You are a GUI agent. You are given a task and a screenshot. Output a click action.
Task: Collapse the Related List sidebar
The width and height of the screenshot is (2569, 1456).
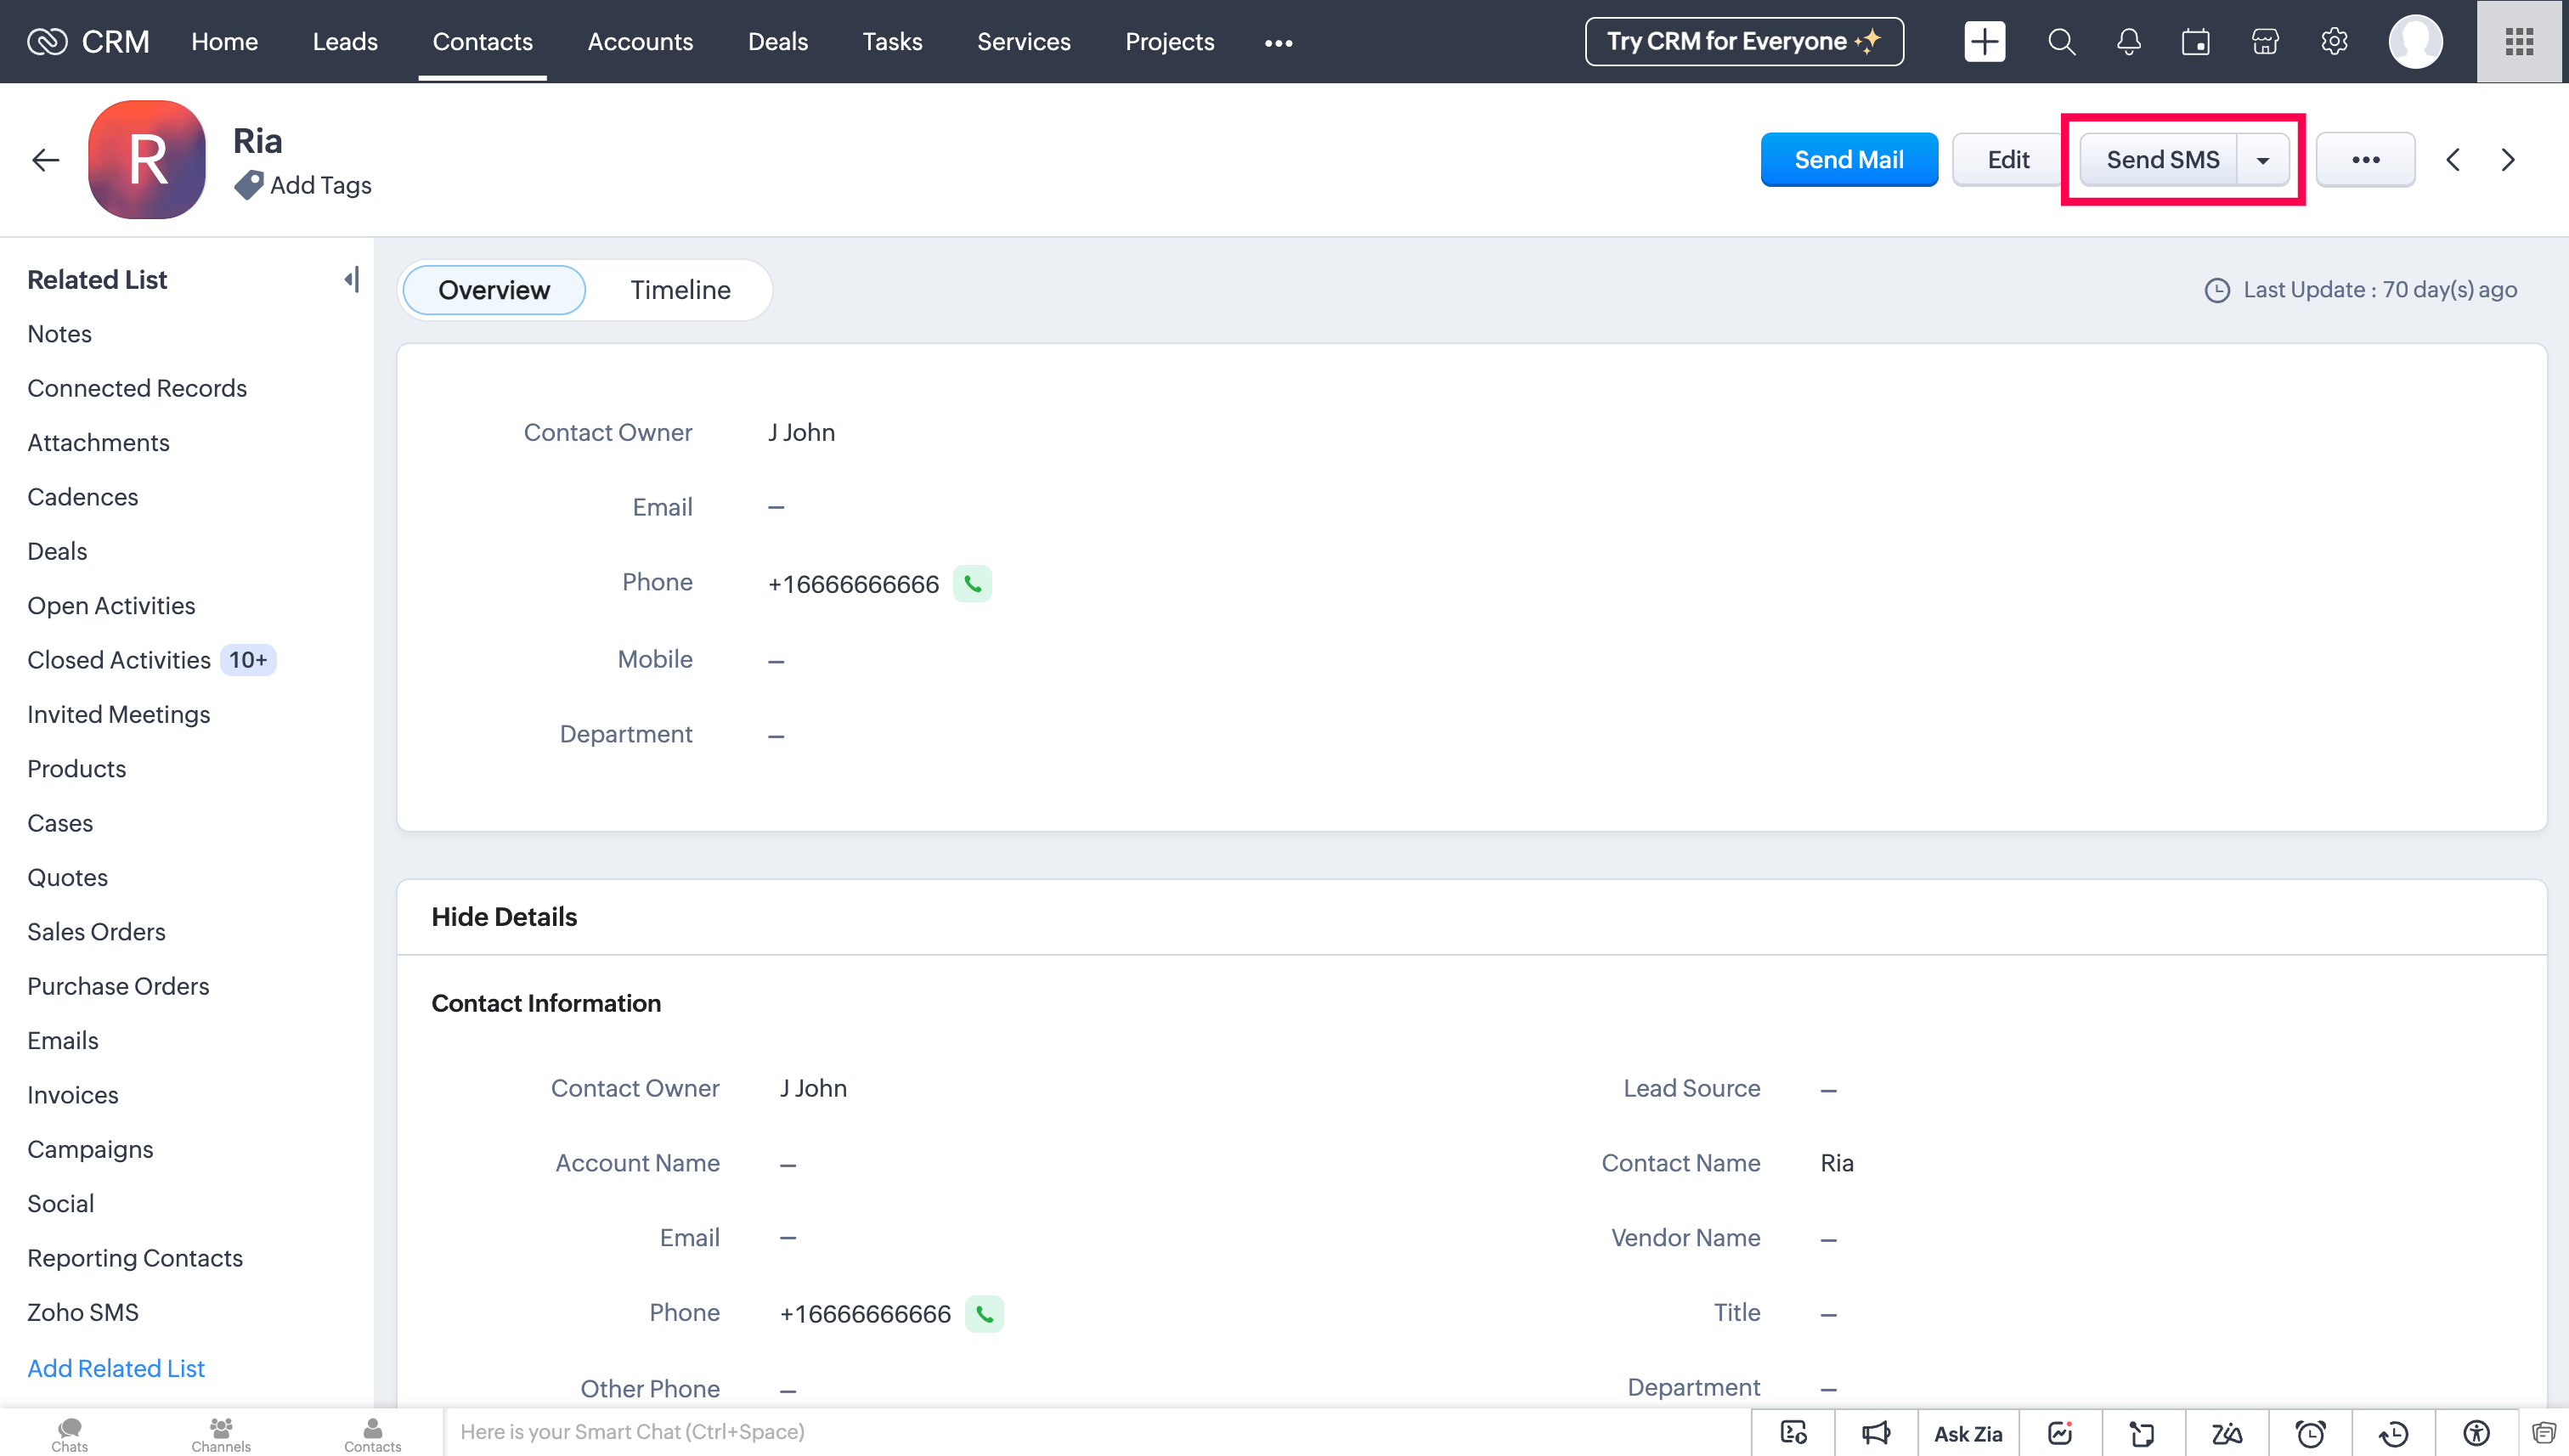pyautogui.click(x=351, y=280)
